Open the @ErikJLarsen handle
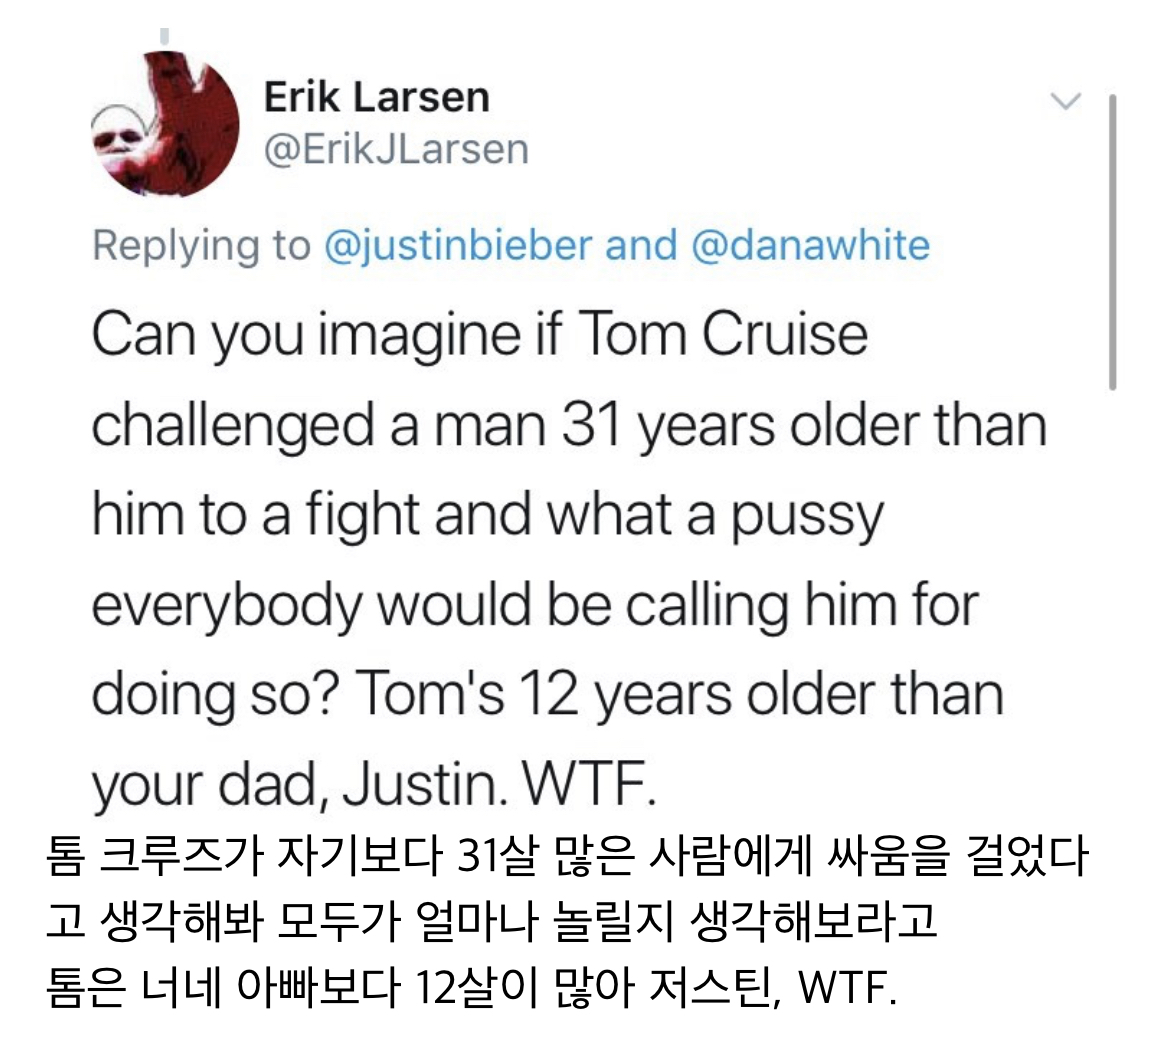1170x1063 pixels. pos(396,149)
